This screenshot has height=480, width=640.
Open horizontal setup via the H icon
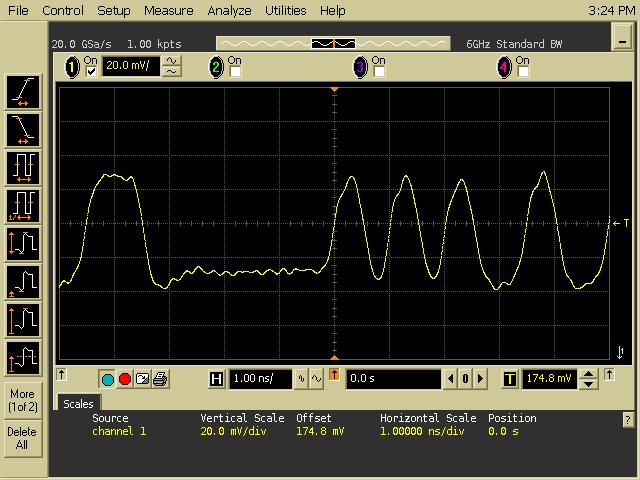click(216, 379)
